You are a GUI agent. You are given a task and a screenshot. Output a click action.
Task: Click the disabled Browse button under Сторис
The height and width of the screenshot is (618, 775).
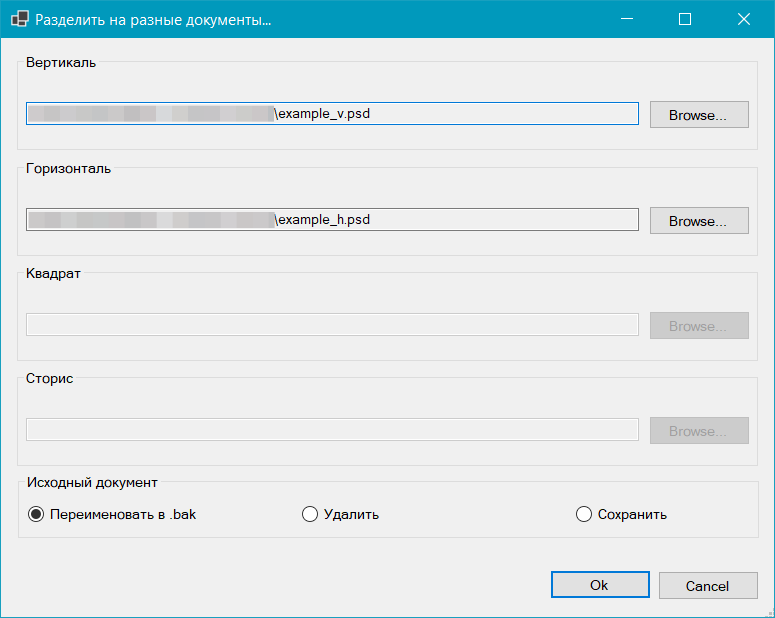click(x=699, y=431)
